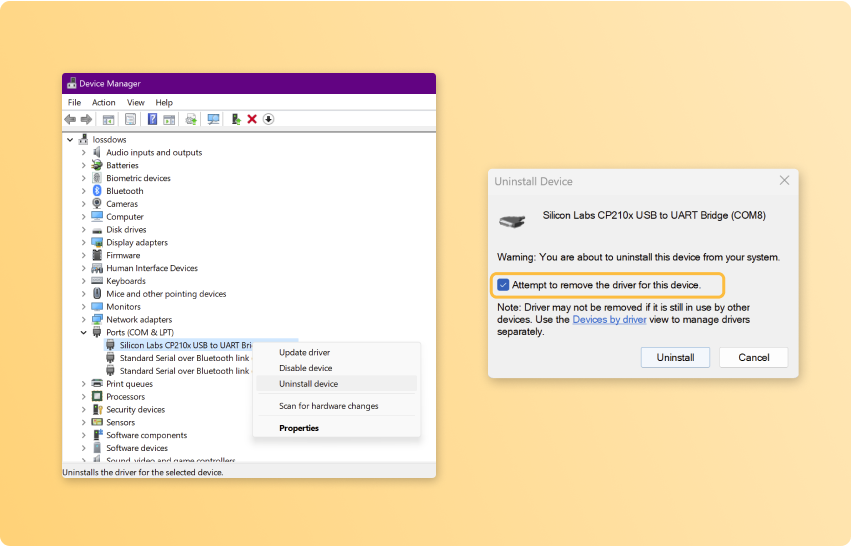Open the 'Devices by driver' link
851x546 pixels.
coord(609,320)
